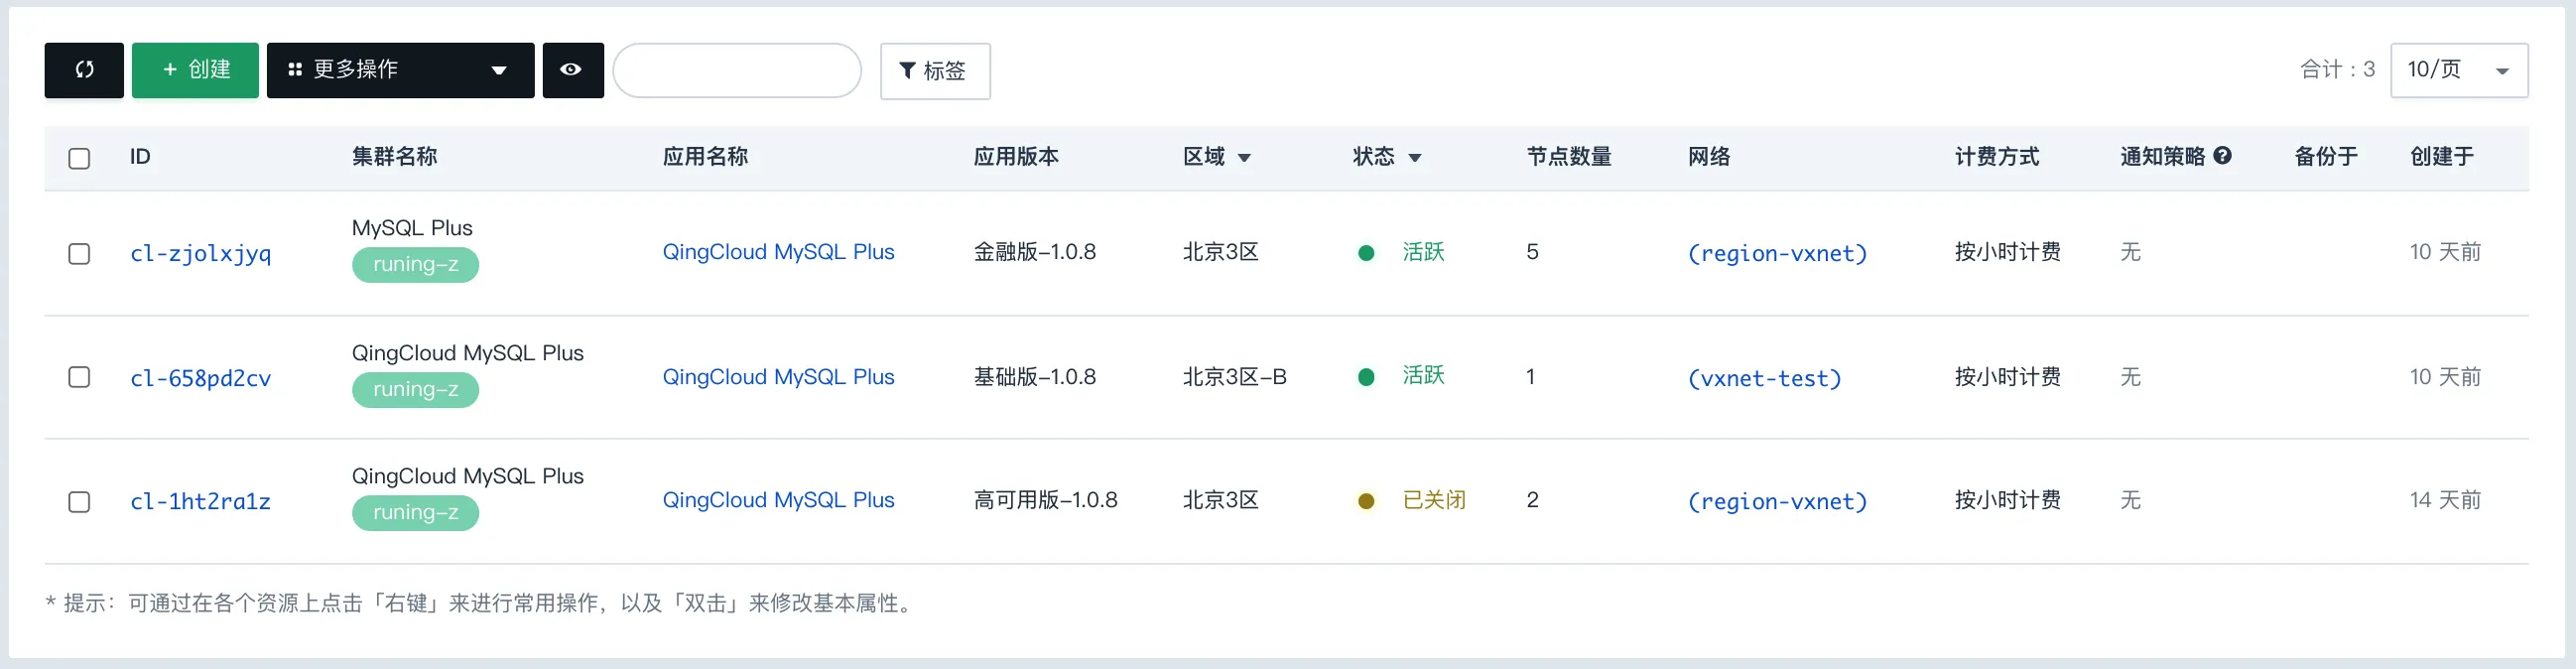Open the 更多操作 dropdown menu
Viewport: 2576px width, 669px height.
400,70
